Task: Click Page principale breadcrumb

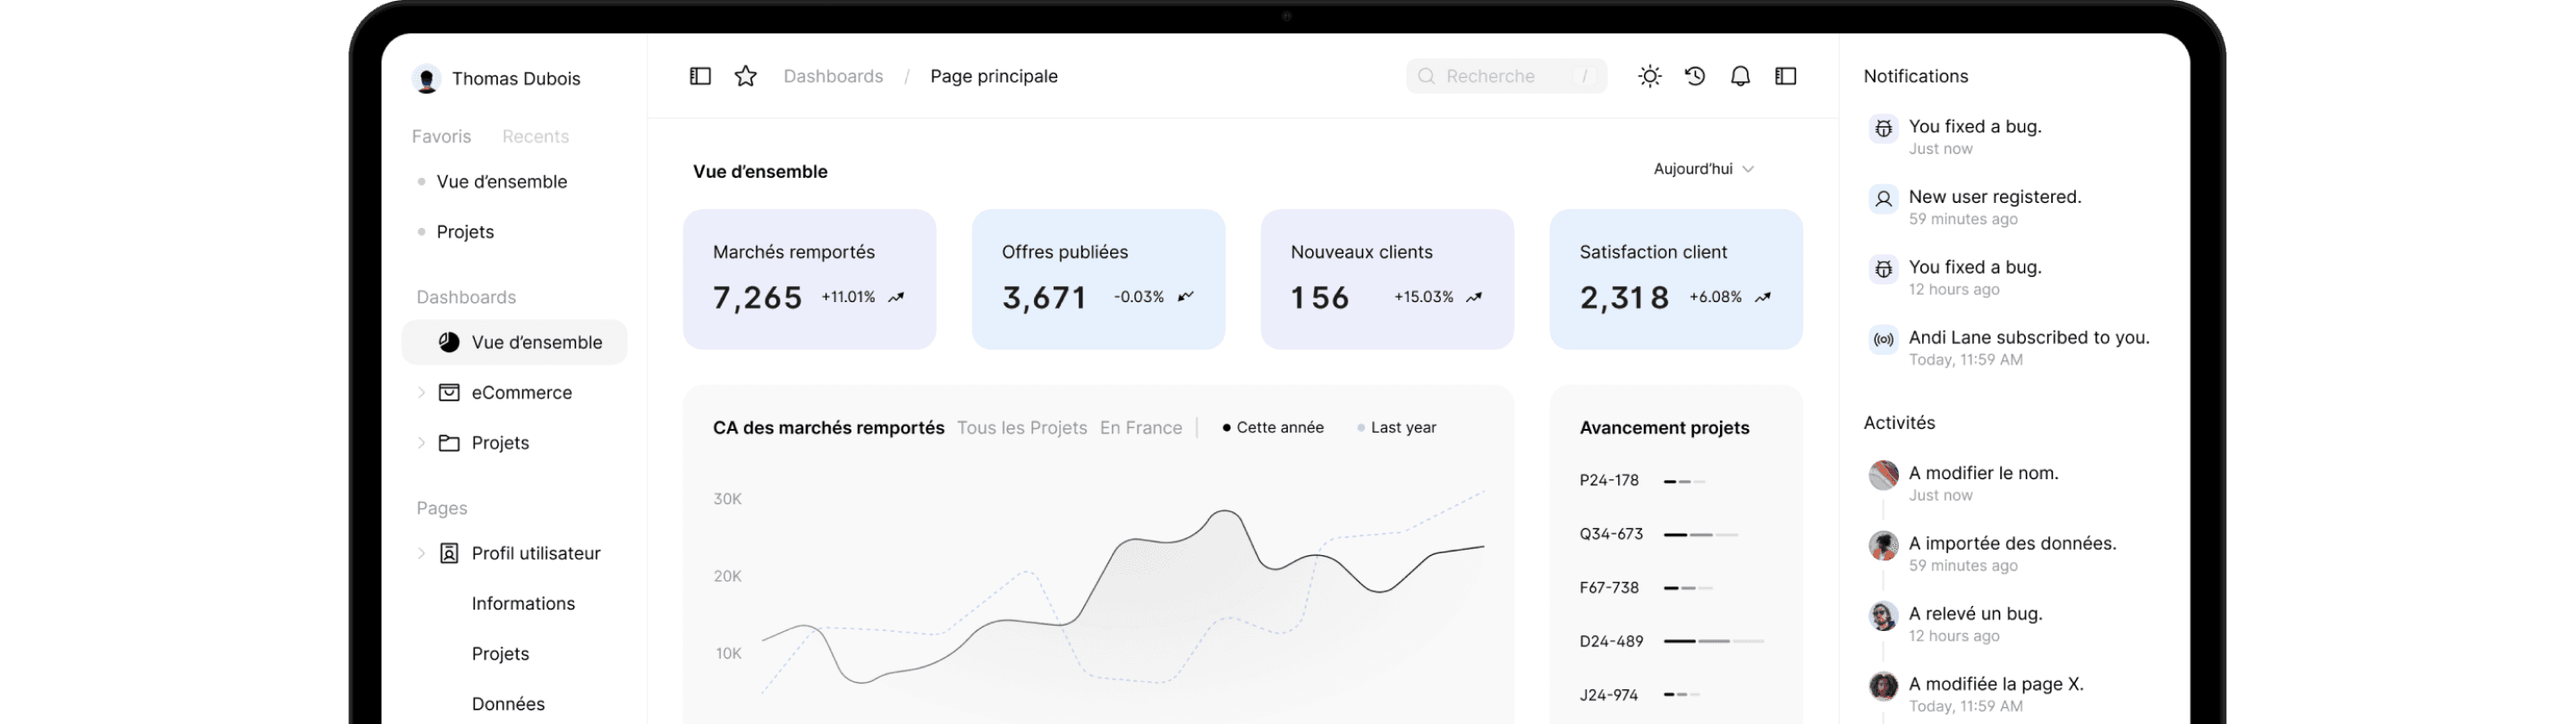Action: pos(993,76)
